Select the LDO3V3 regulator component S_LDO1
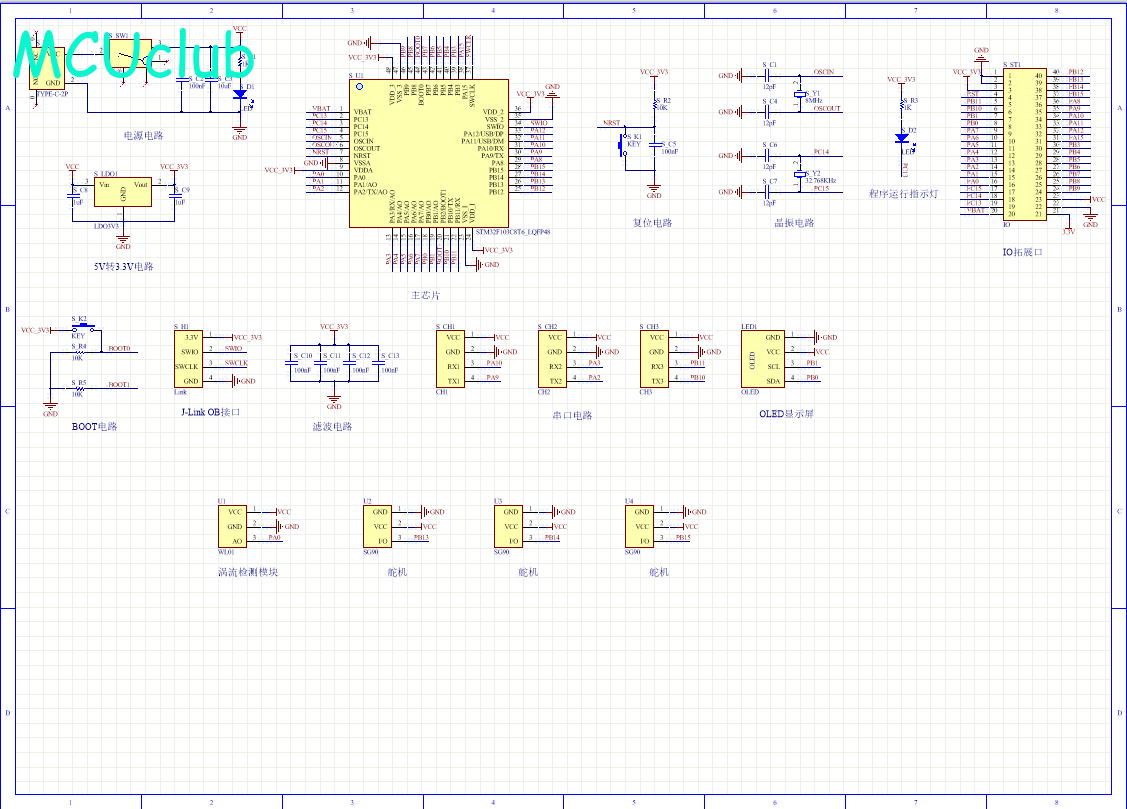This screenshot has height=809, width=1127. 123,193
